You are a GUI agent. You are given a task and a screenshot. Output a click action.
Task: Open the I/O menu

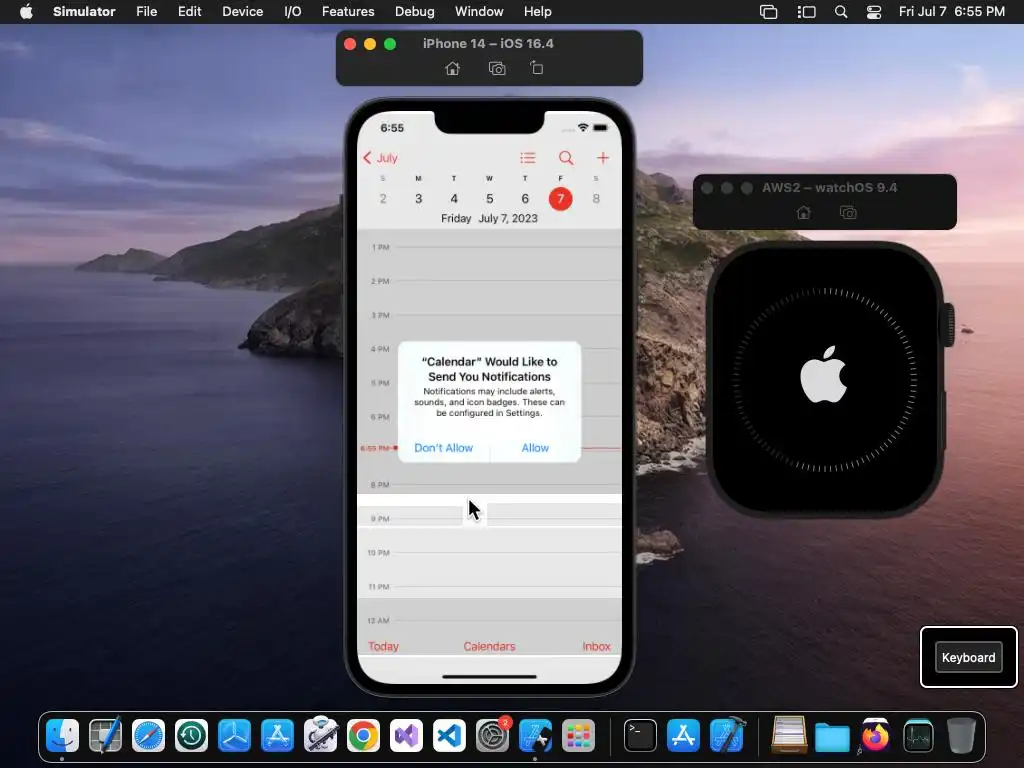click(293, 12)
